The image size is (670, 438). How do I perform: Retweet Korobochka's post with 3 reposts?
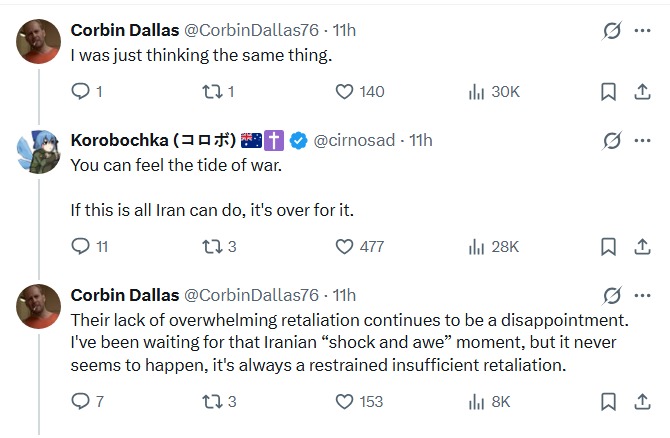coord(219,247)
